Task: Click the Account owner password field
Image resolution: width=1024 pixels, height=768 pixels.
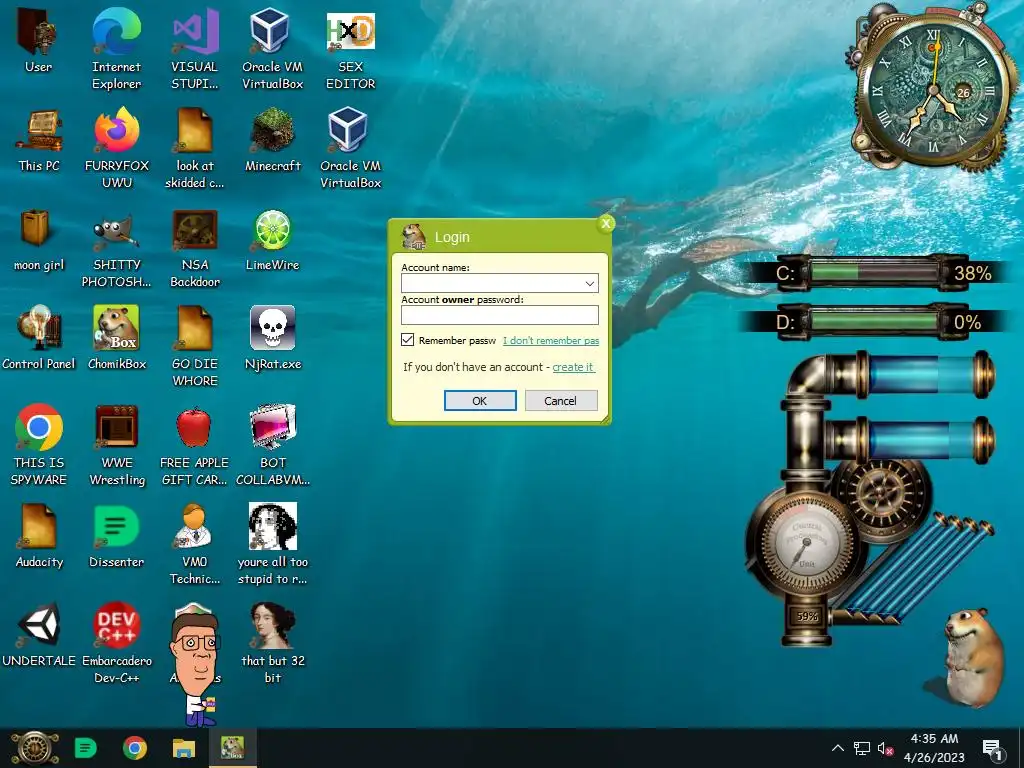Action: (x=500, y=315)
